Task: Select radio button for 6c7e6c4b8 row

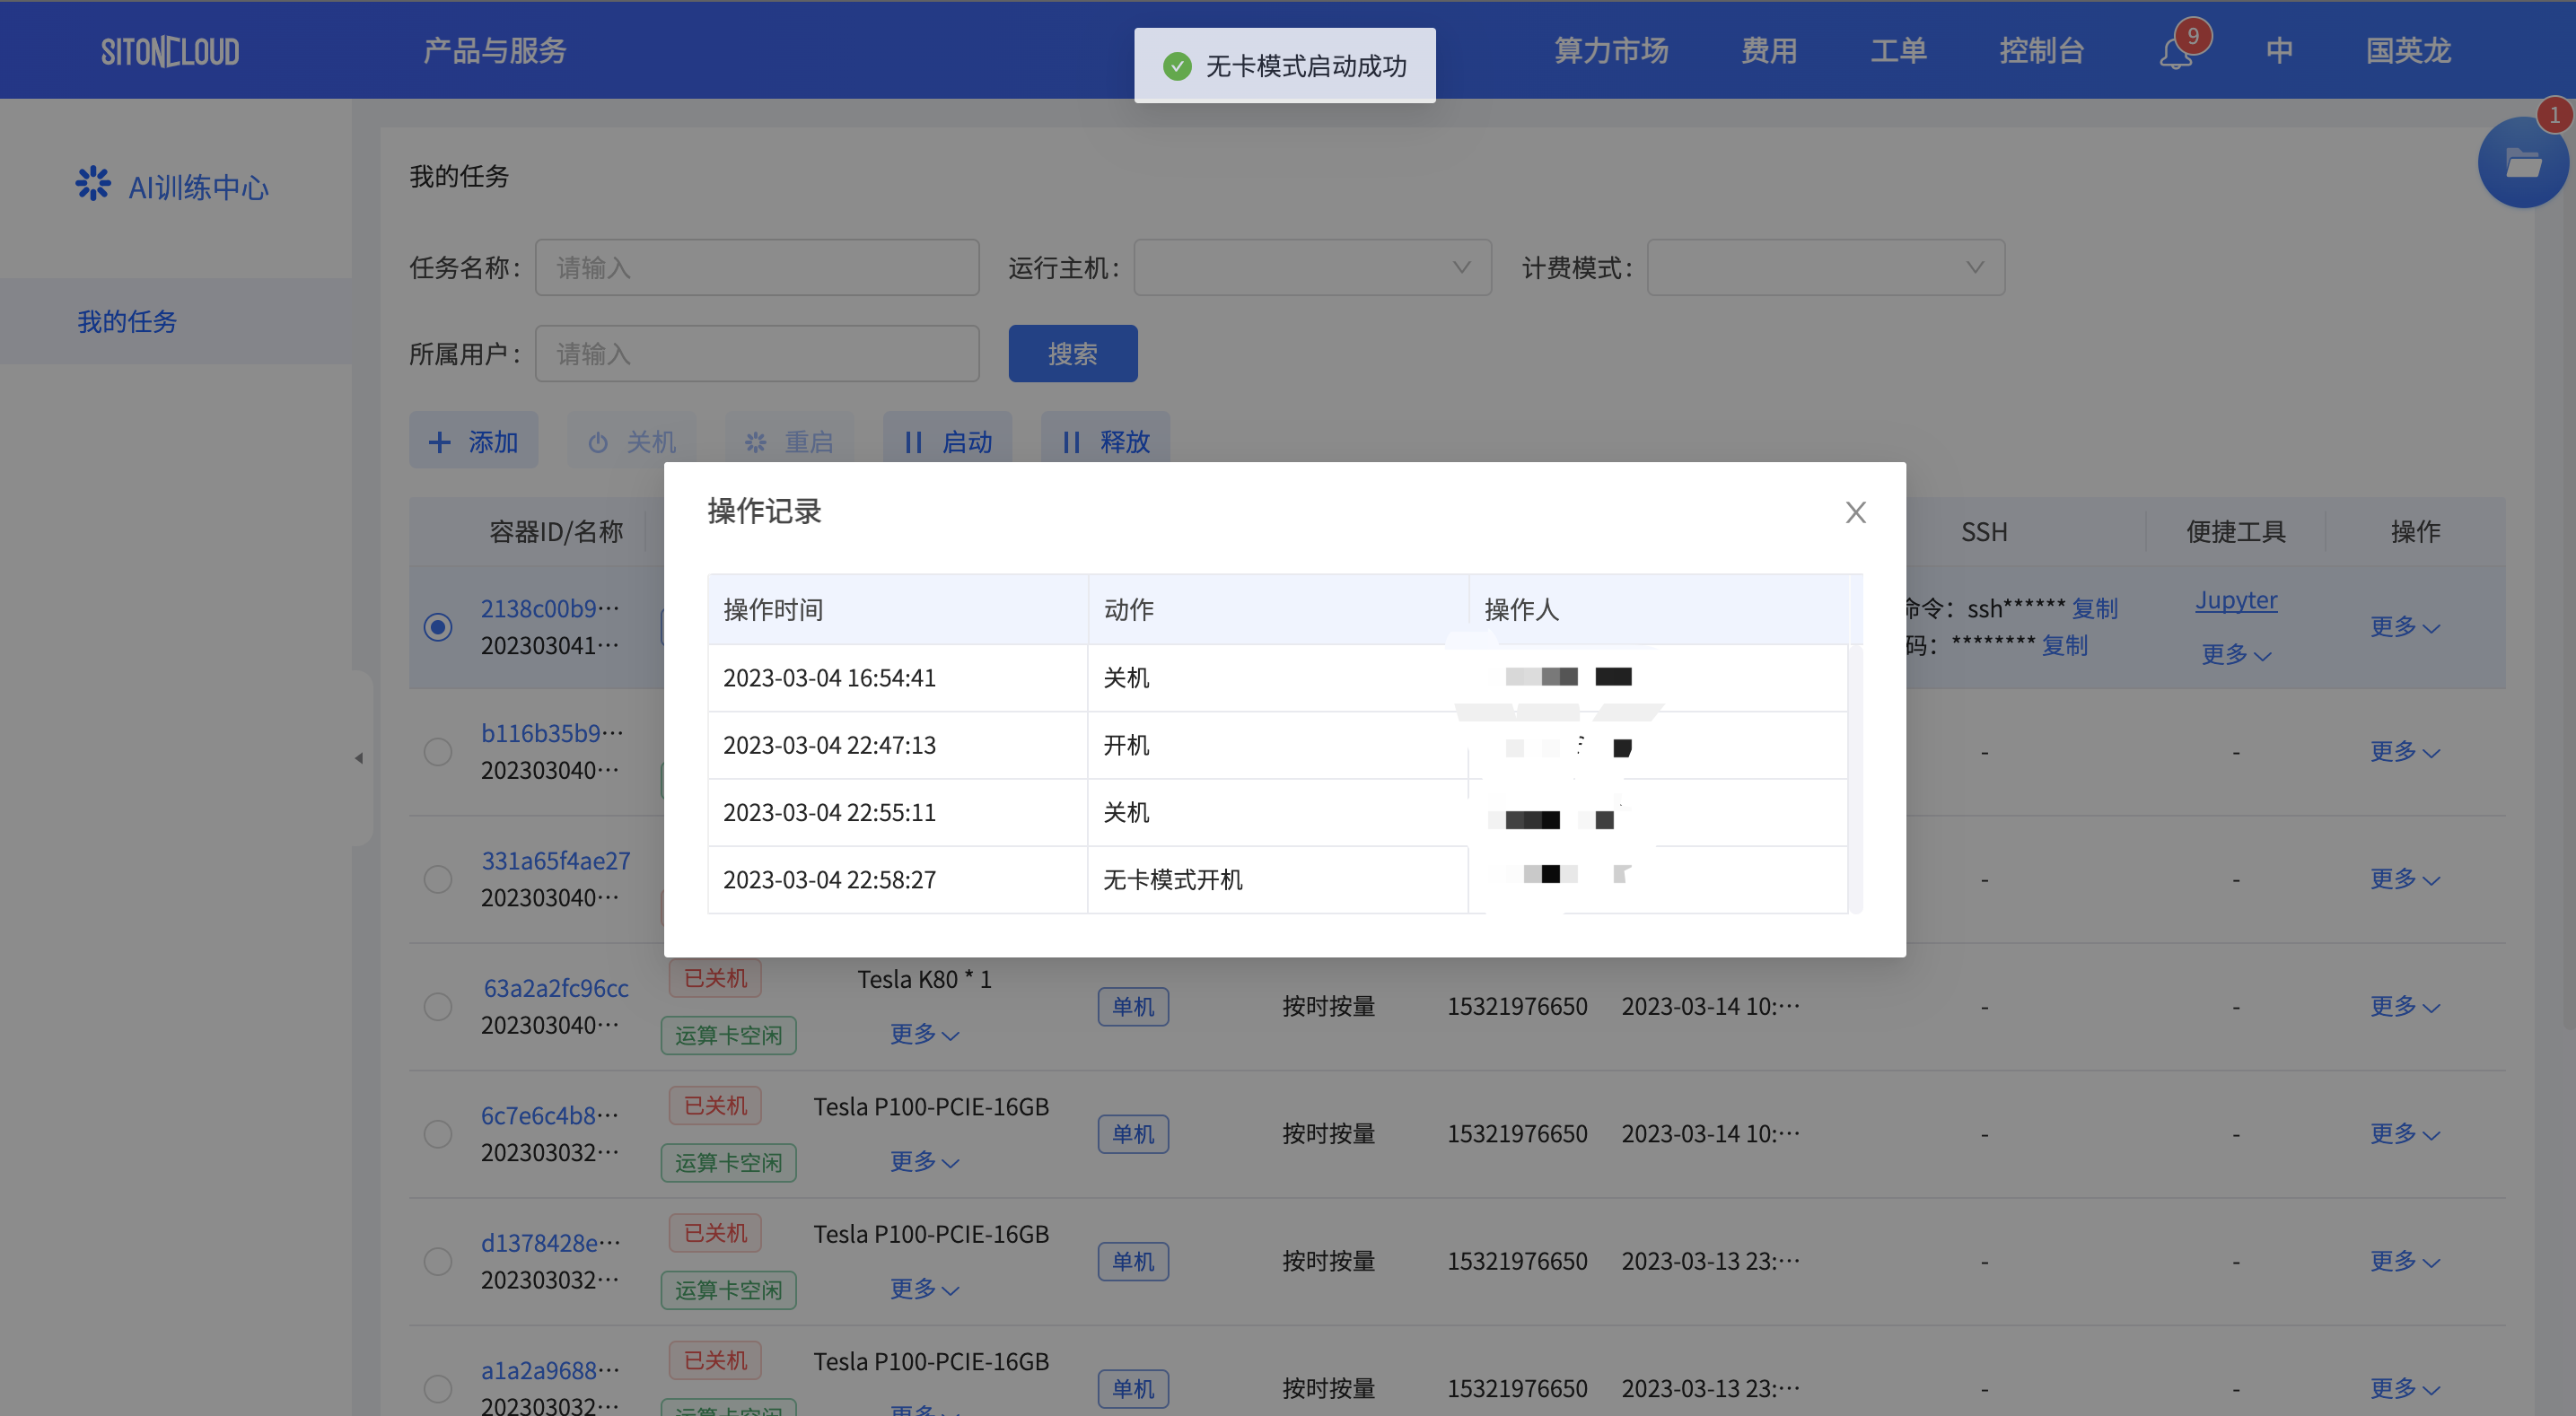Action: pyautogui.click(x=438, y=1134)
